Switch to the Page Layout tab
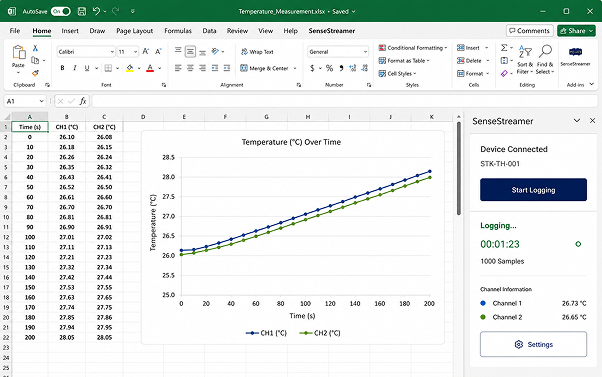 tap(134, 31)
